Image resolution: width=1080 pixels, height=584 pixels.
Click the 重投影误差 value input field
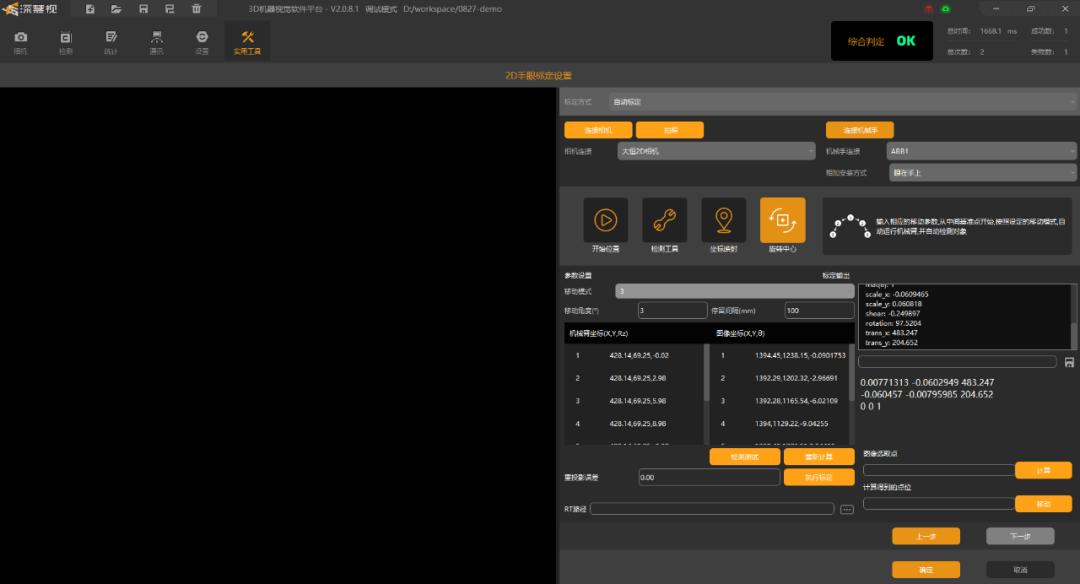709,477
